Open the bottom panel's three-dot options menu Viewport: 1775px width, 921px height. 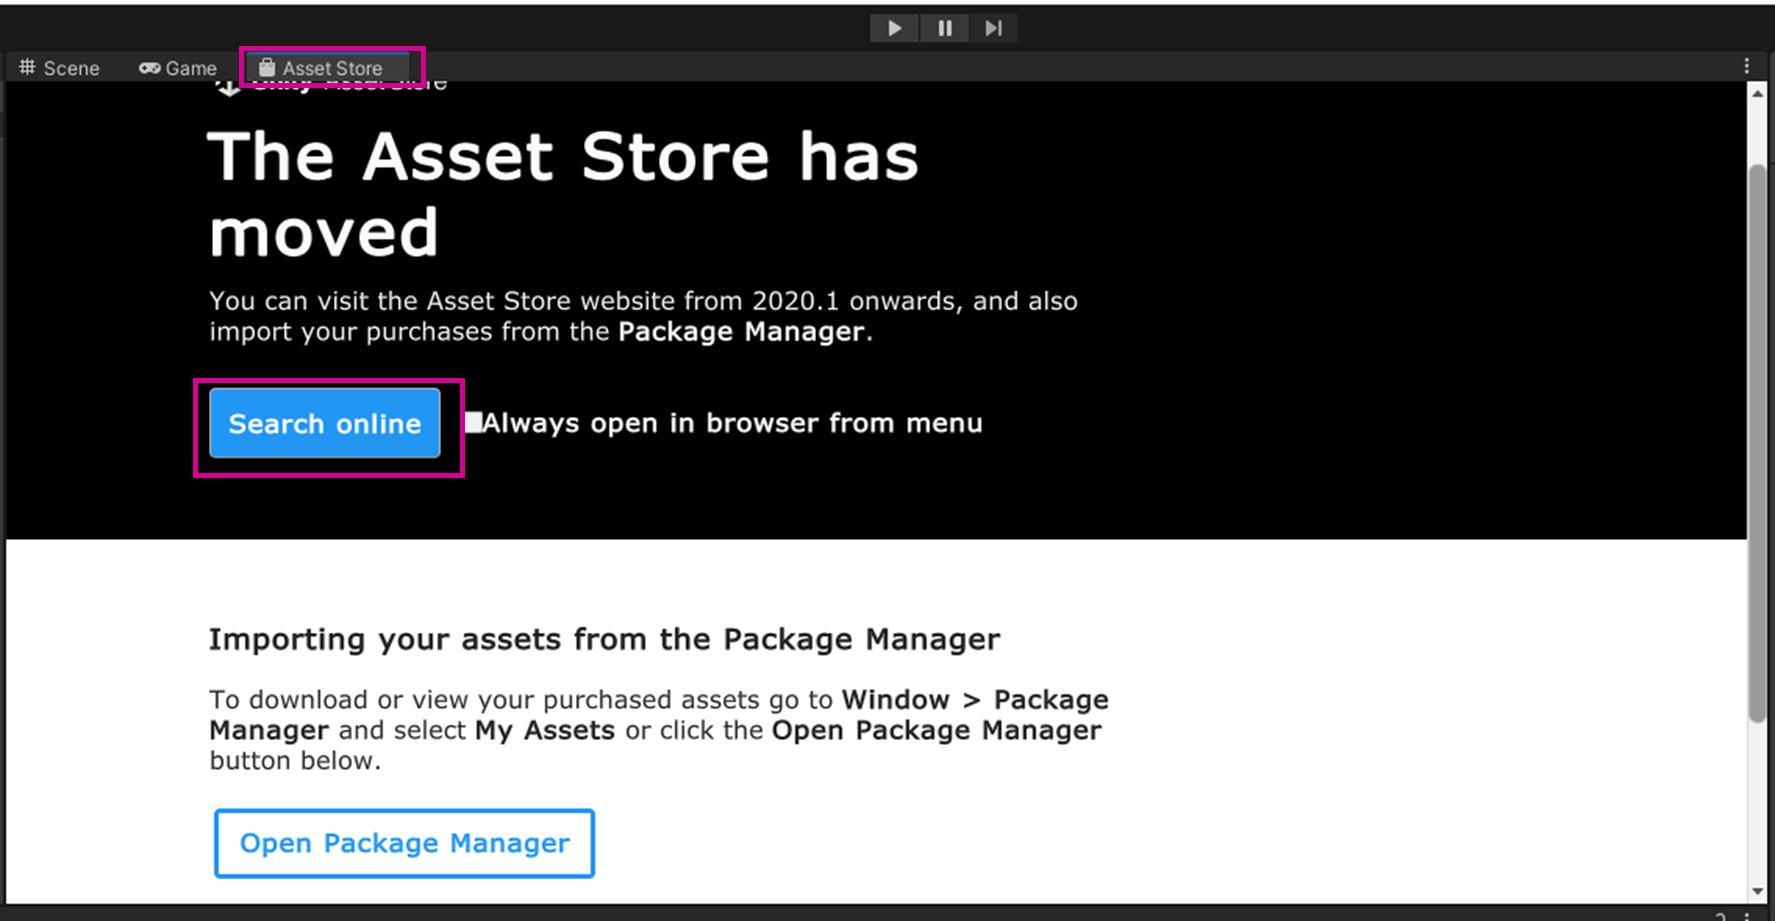[1747, 915]
